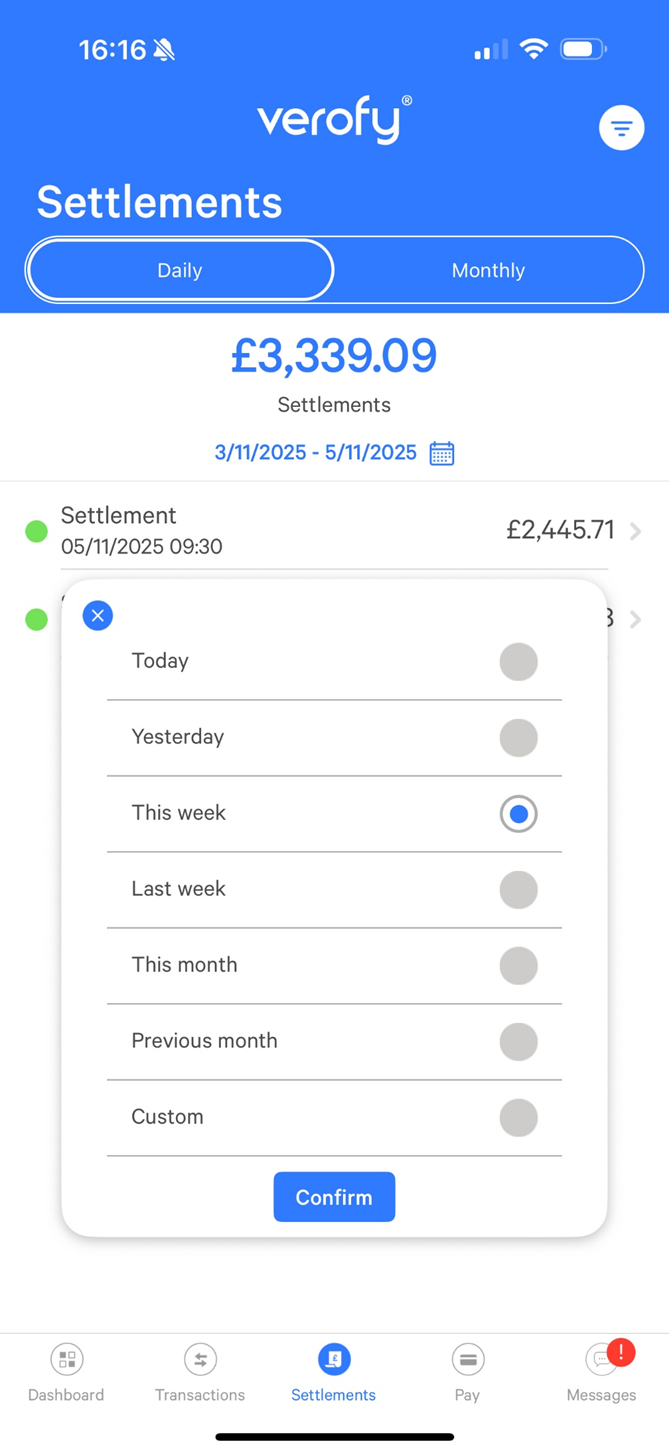Expand the second settlement row chevron
This screenshot has width=669, height=1453.
(636, 620)
